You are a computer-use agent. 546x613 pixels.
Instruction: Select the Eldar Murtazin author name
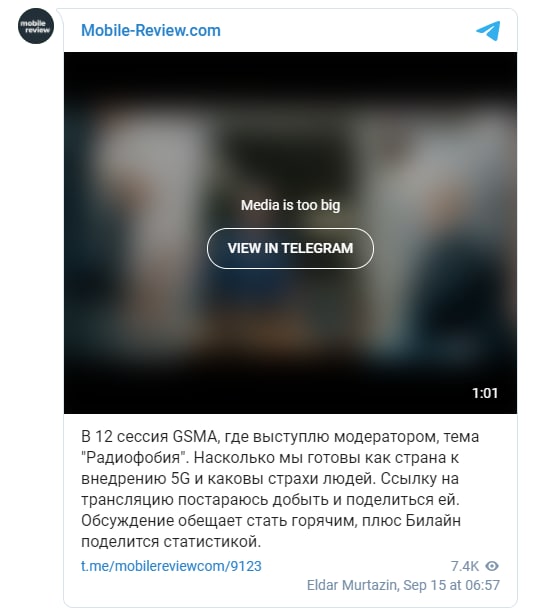point(352,585)
